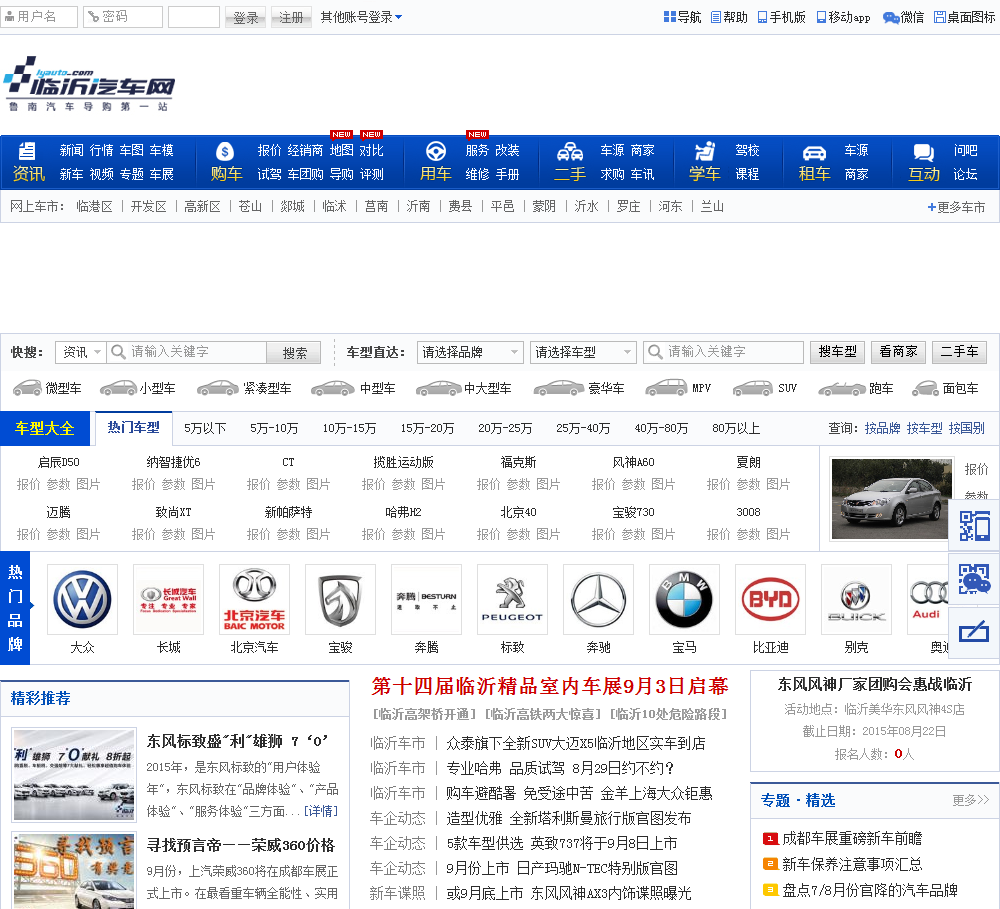1000x909 pixels.
Task: Select the SUV car type icon
Action: pos(764,388)
